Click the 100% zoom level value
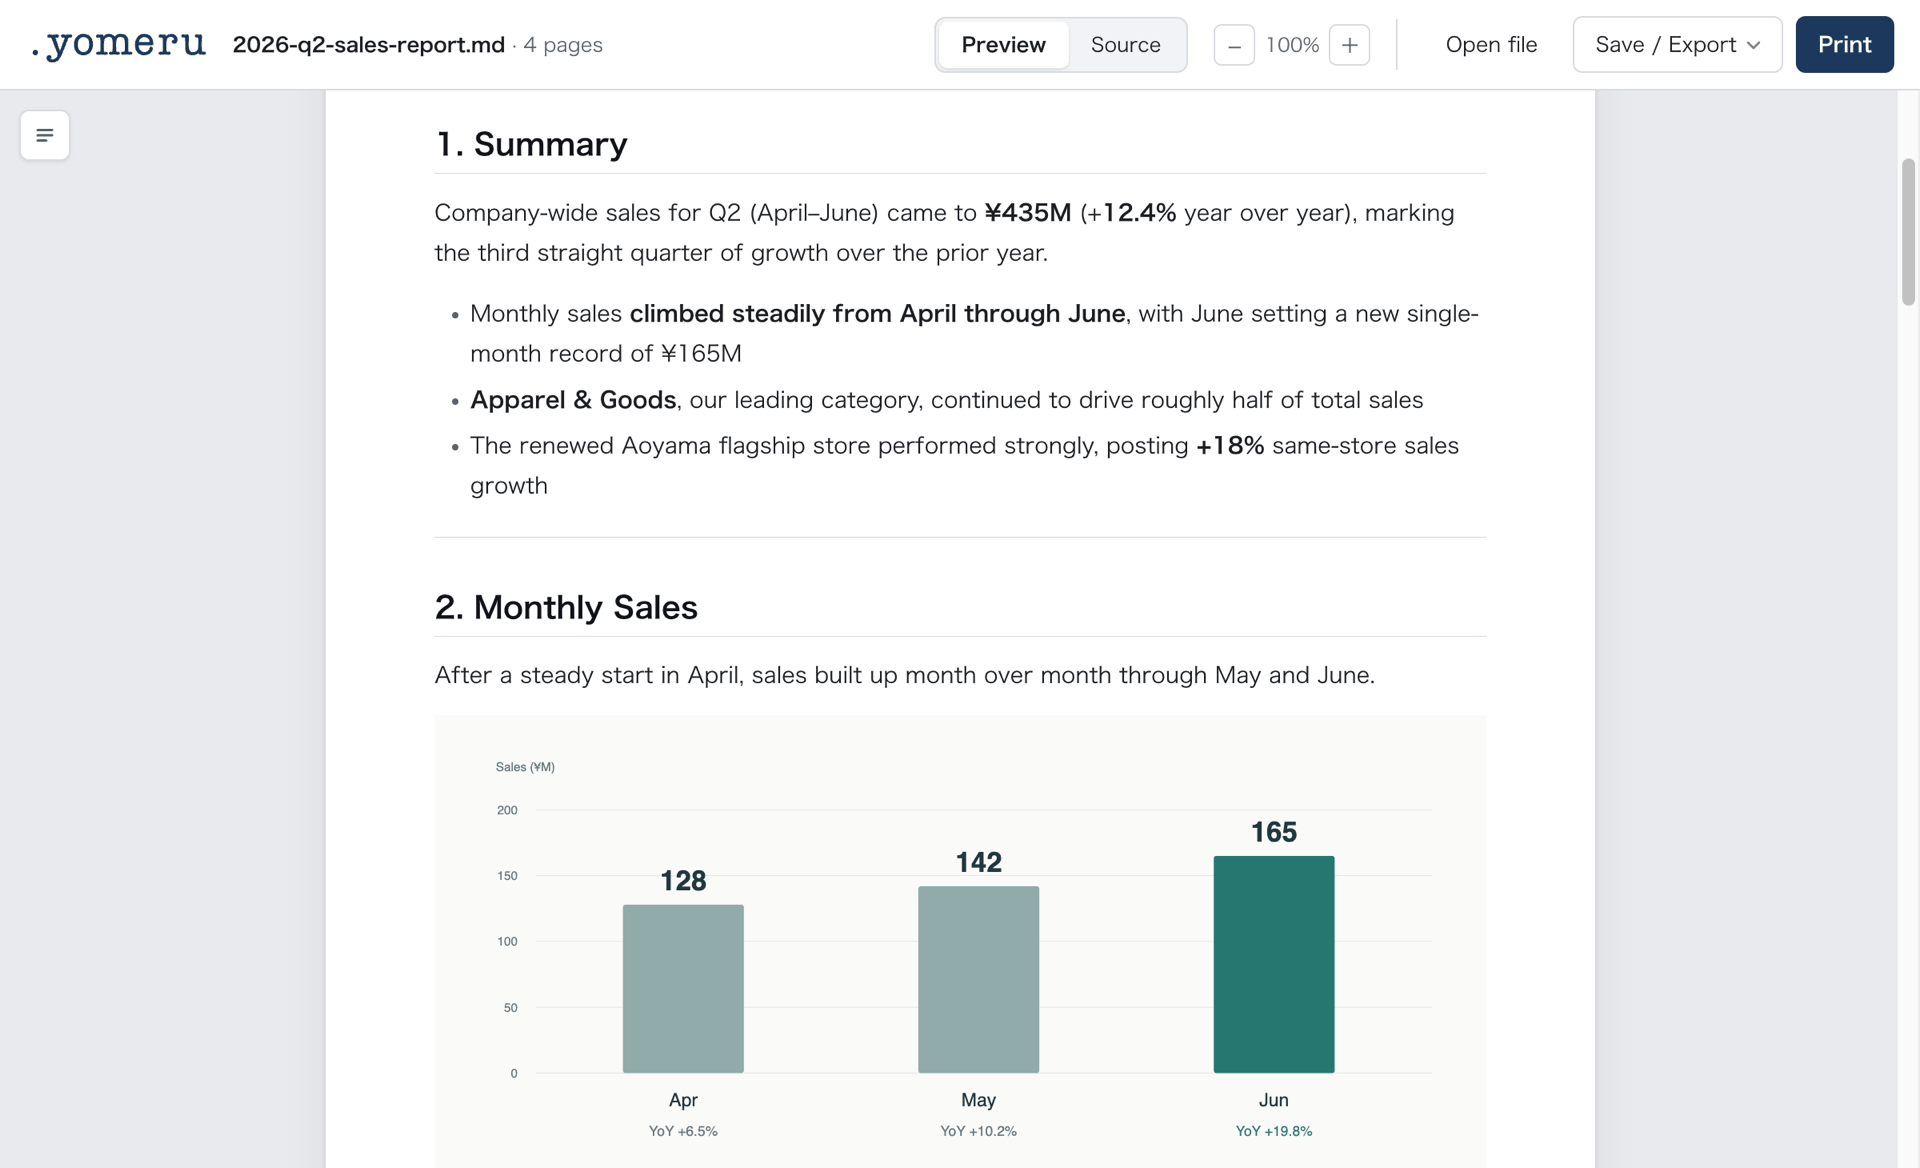 point(1292,45)
